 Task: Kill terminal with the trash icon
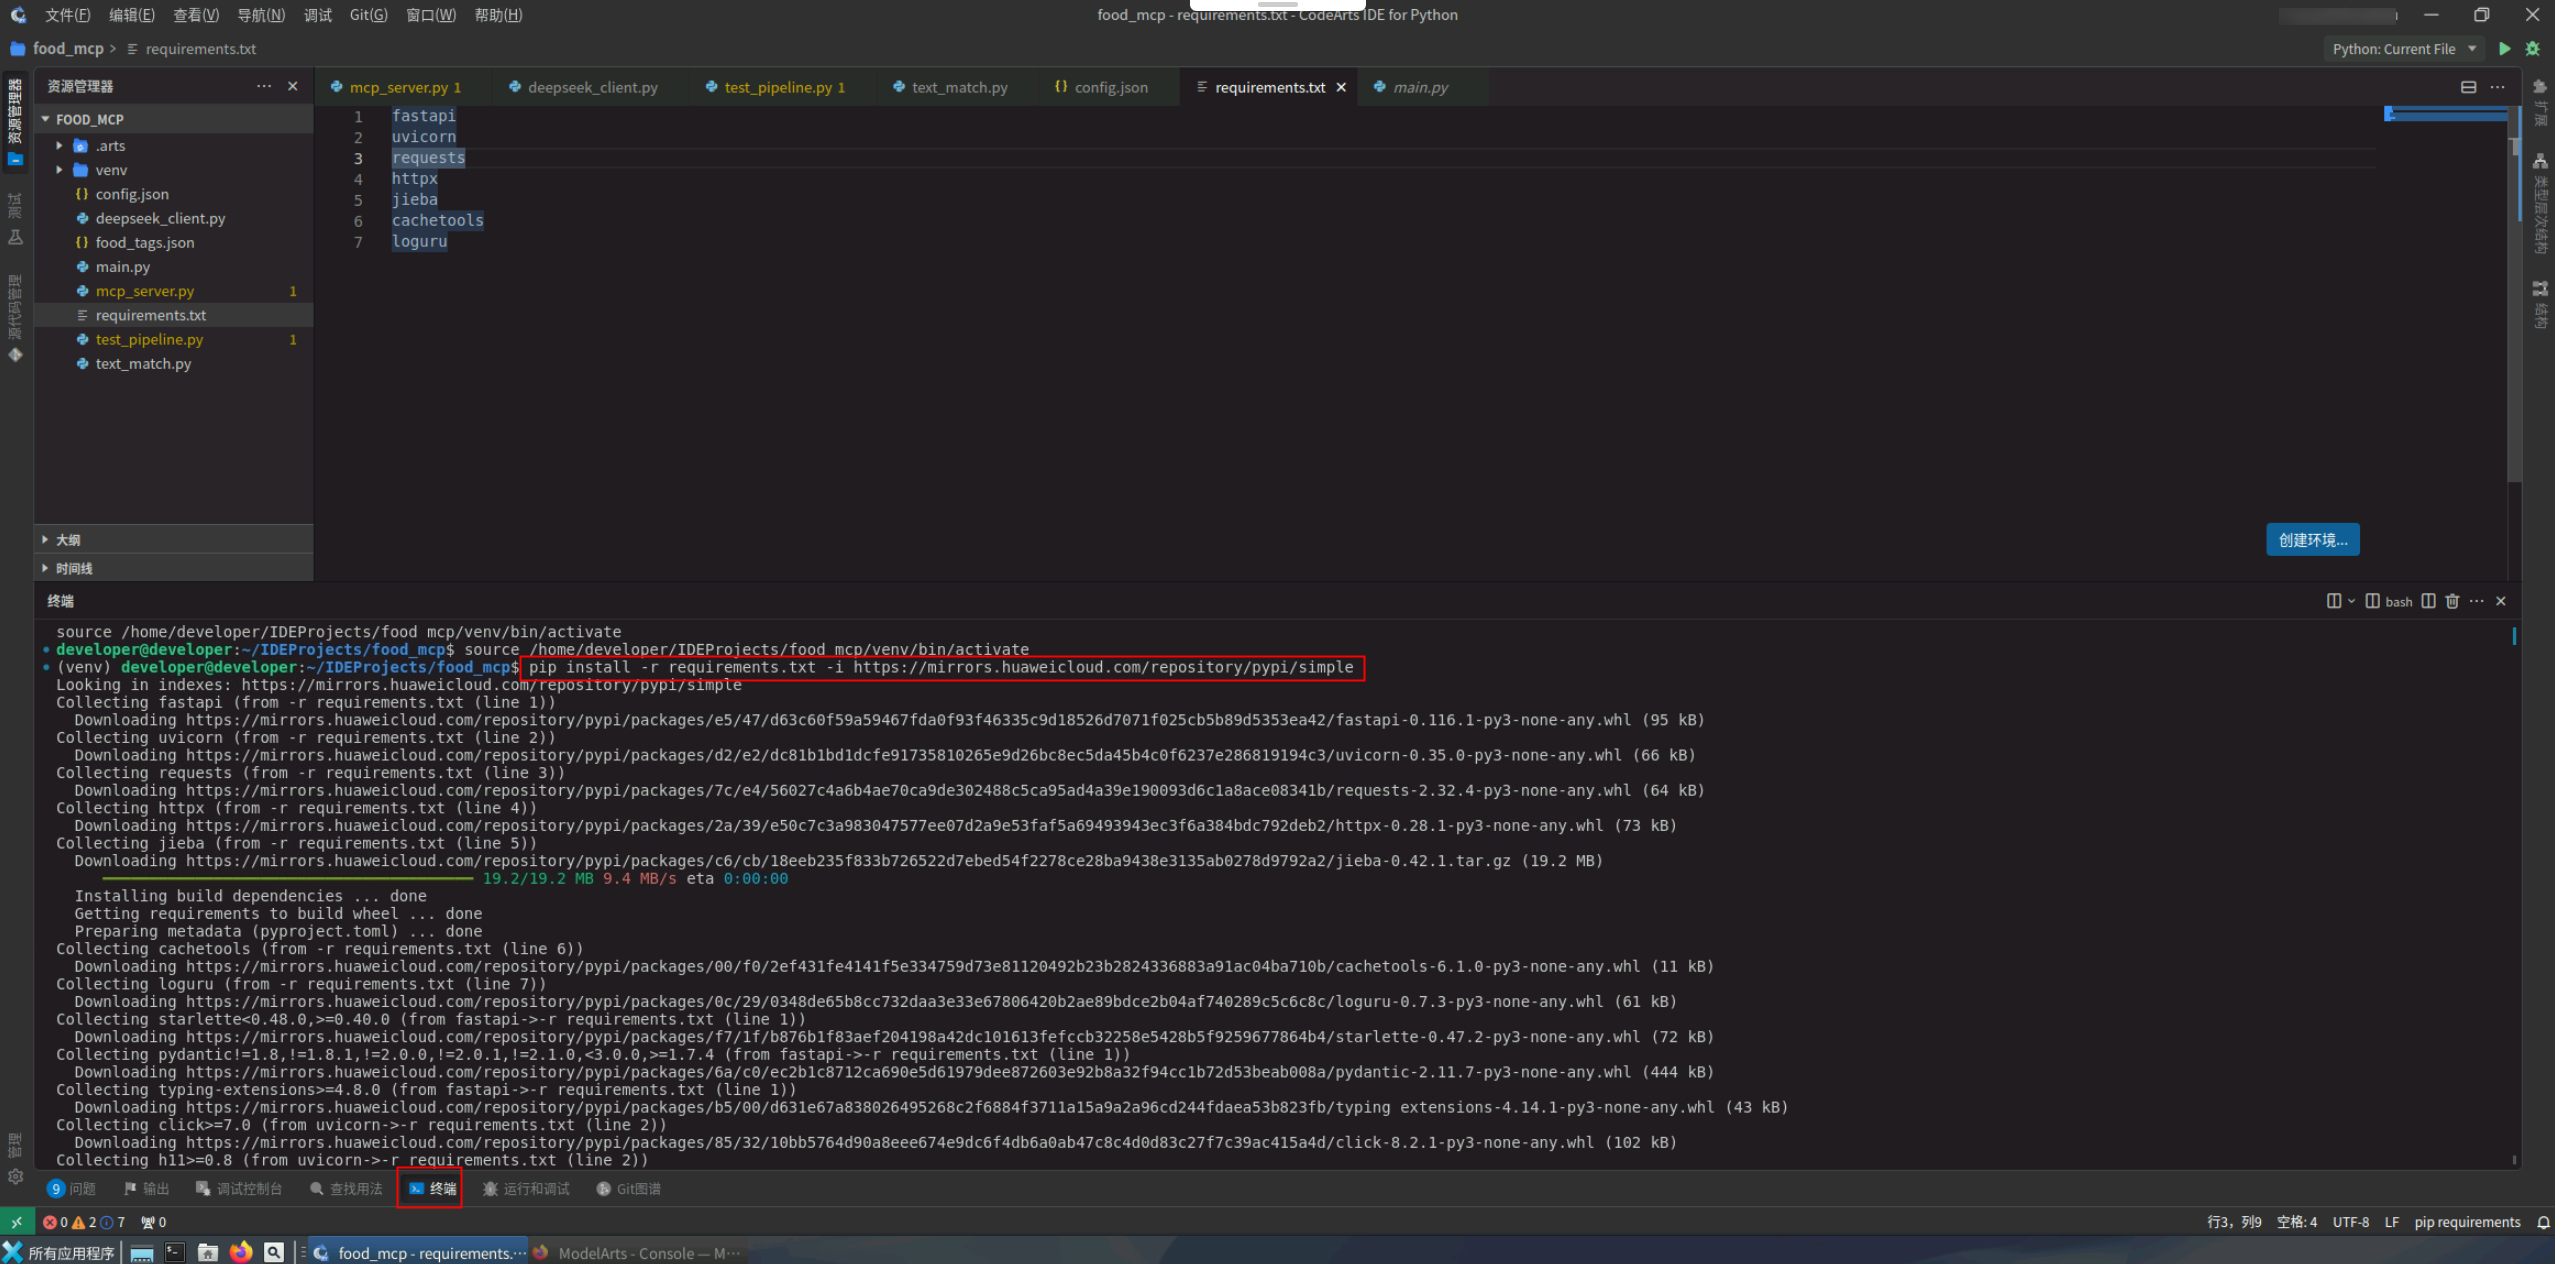click(x=2452, y=601)
